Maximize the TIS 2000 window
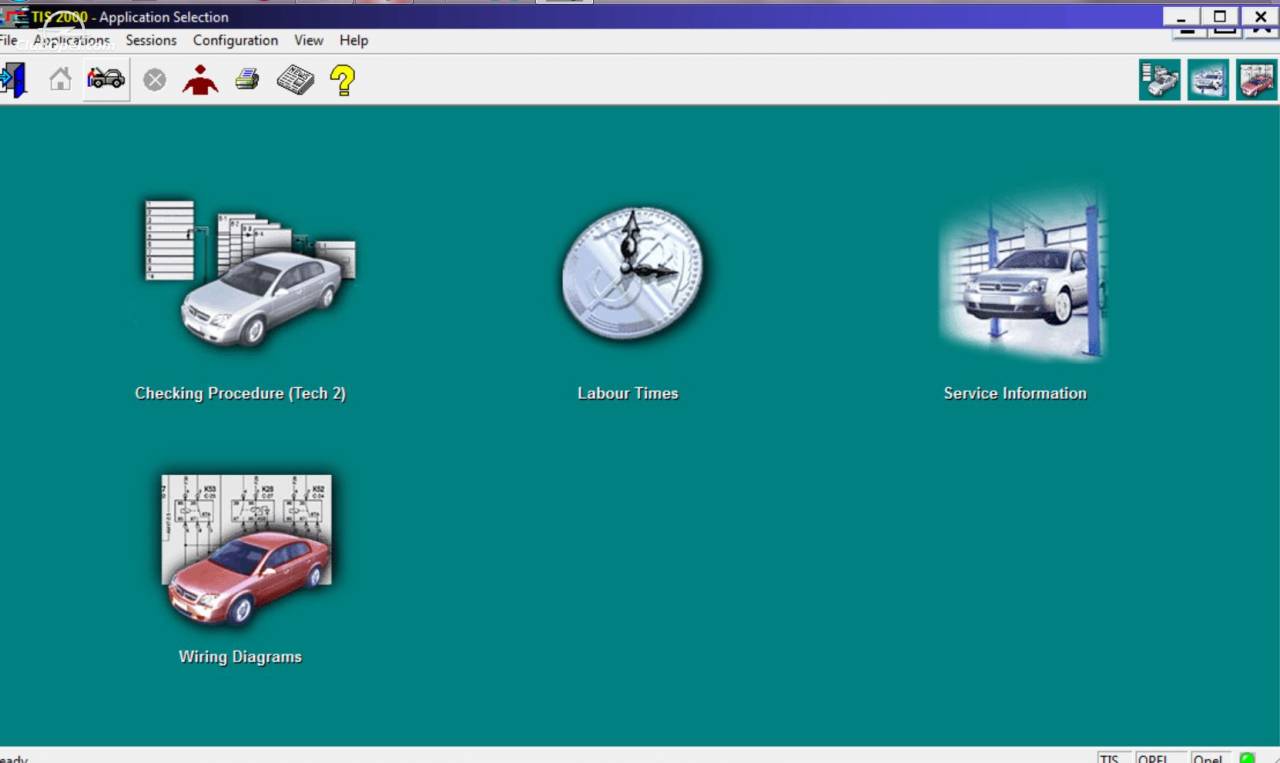 coord(1219,16)
